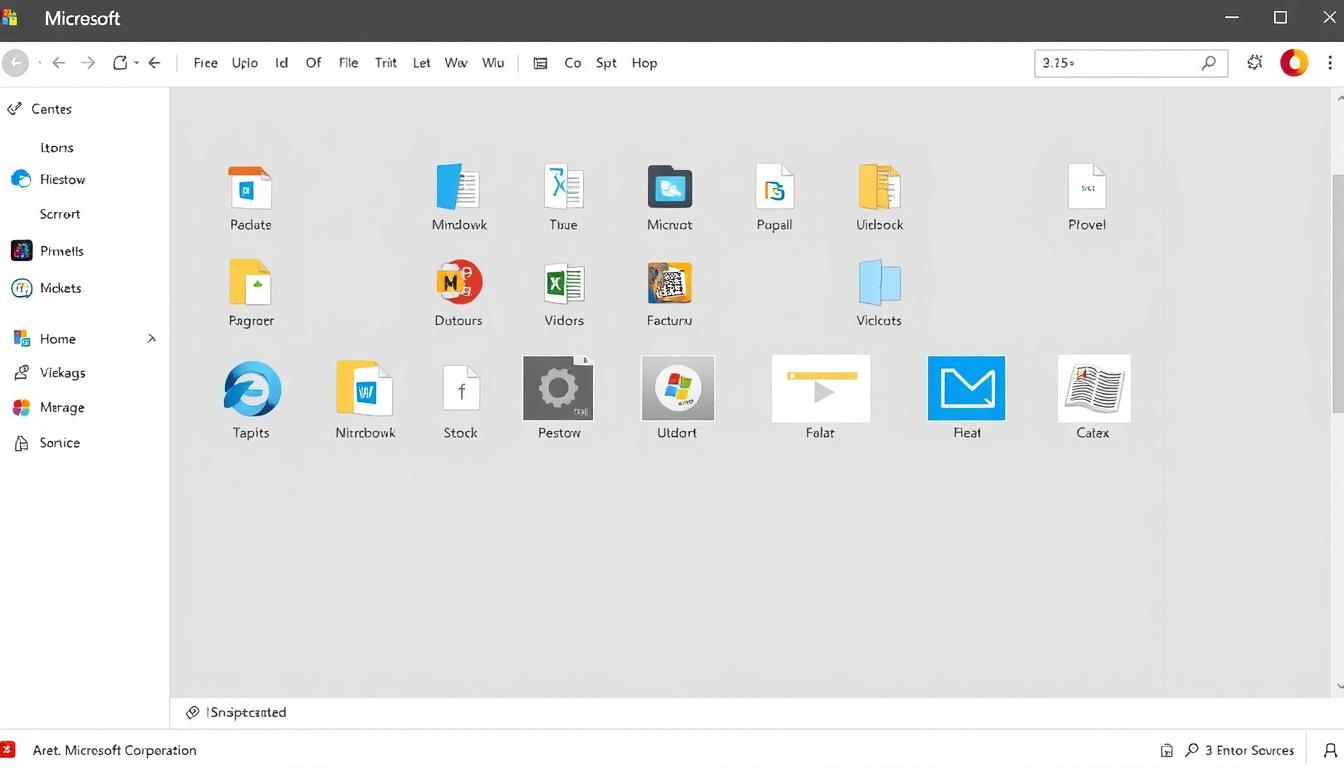Image resolution: width=1344 pixels, height=768 pixels.
Task: Select Centes in the sidebar
Action: click(x=51, y=109)
